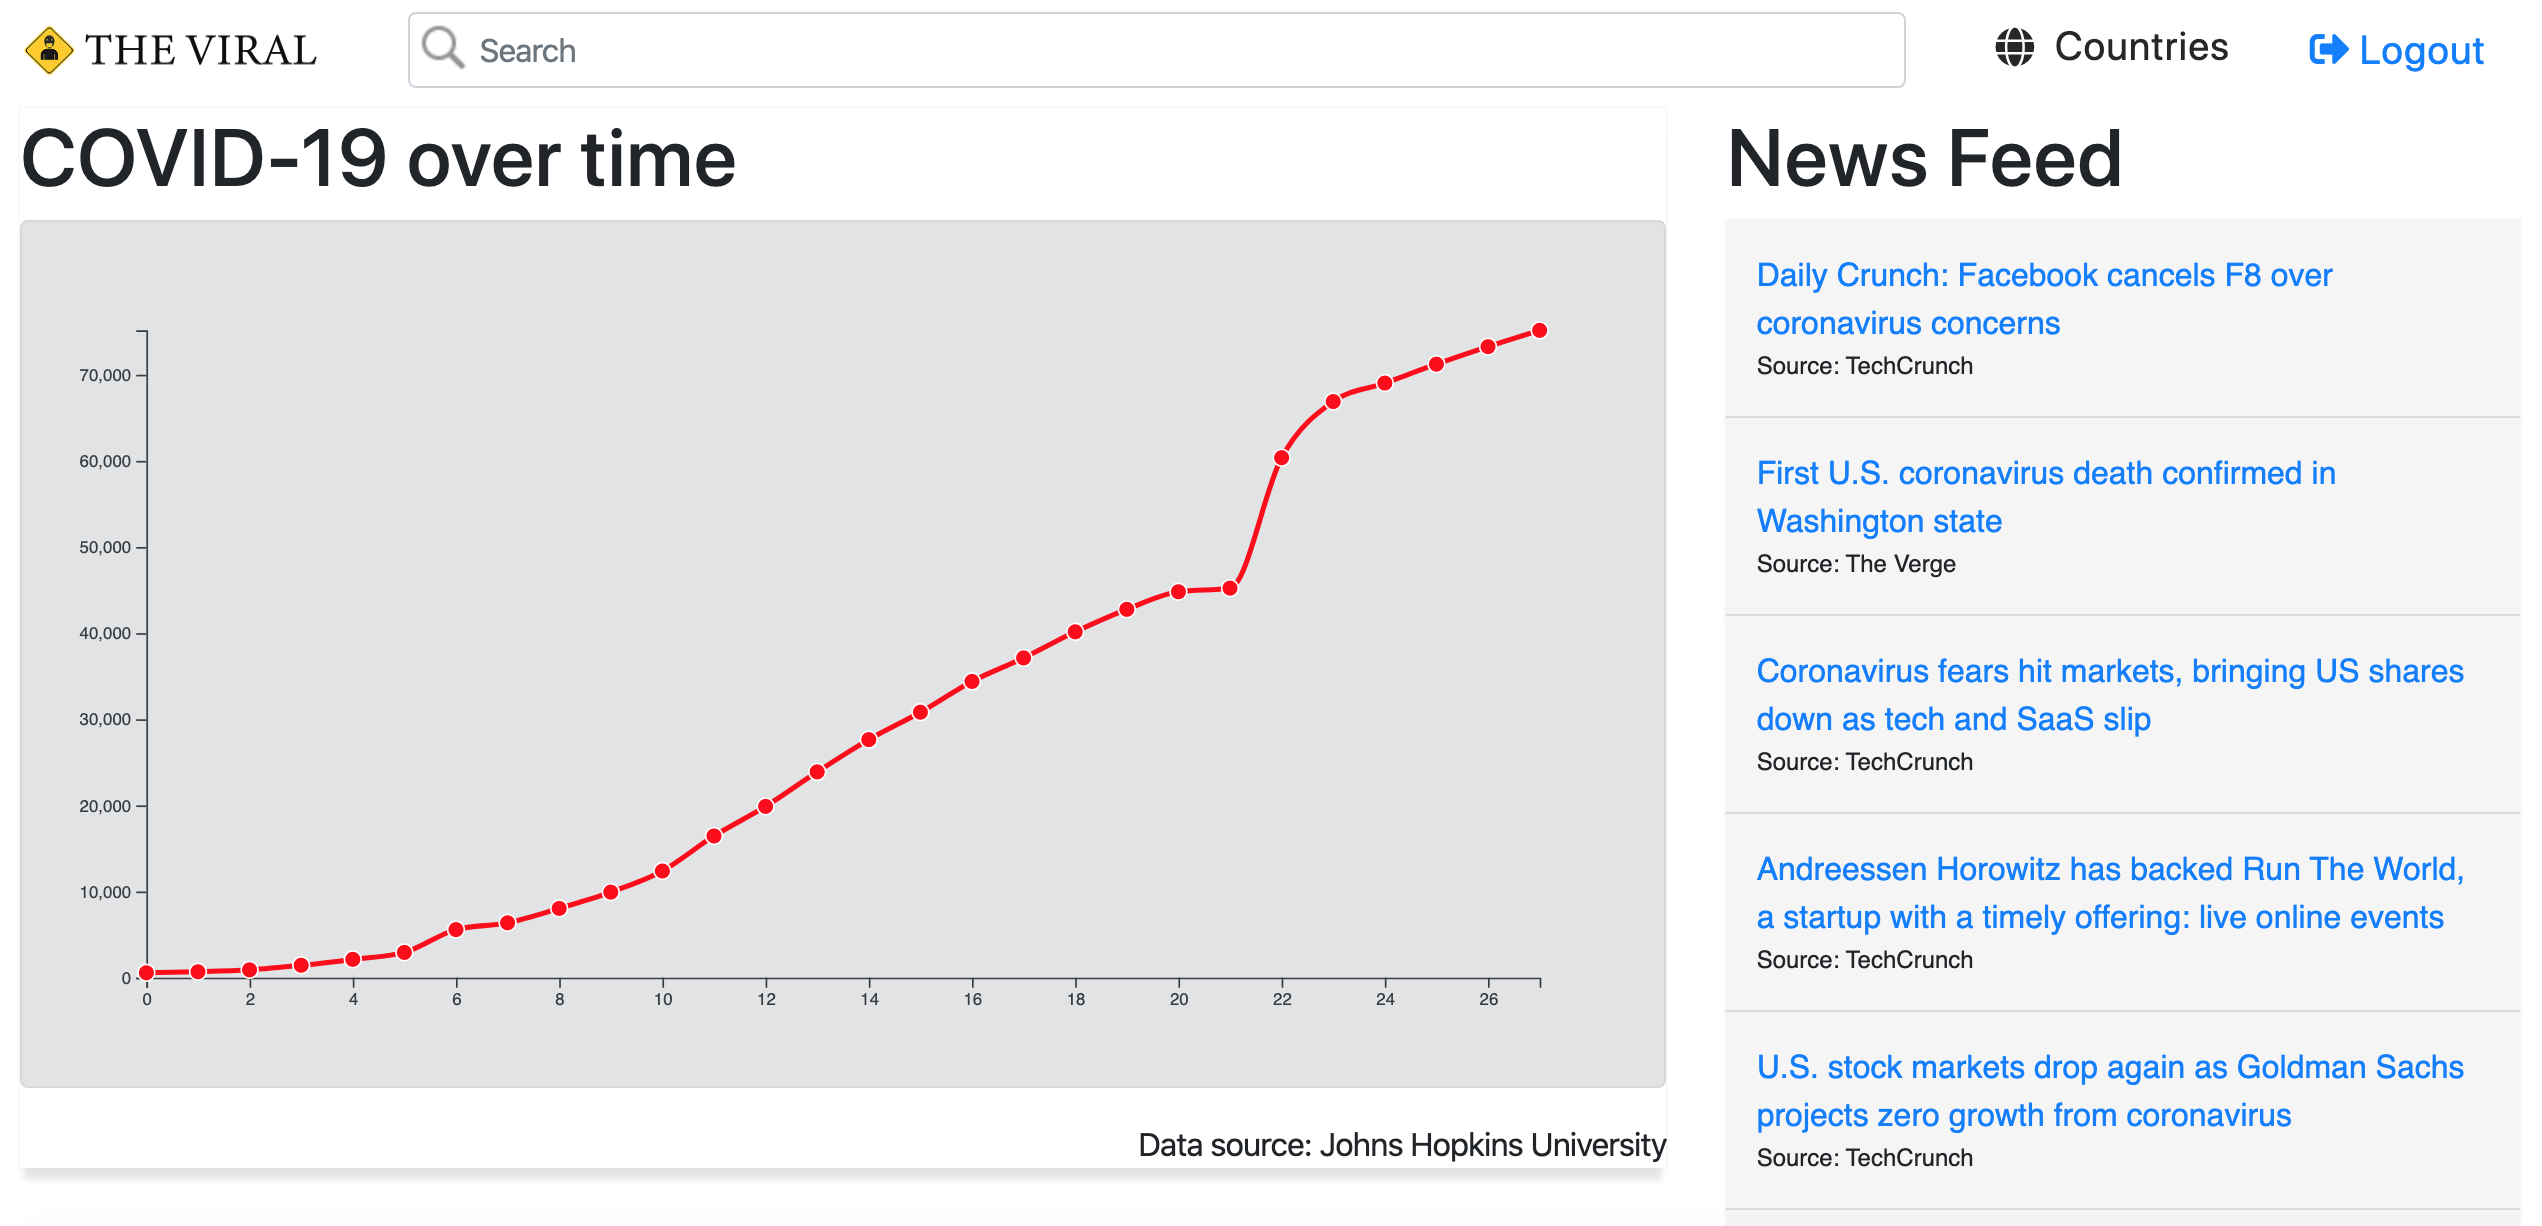Click the data point at day 16
Viewport: 2542px width, 1226px height.
[x=972, y=681]
